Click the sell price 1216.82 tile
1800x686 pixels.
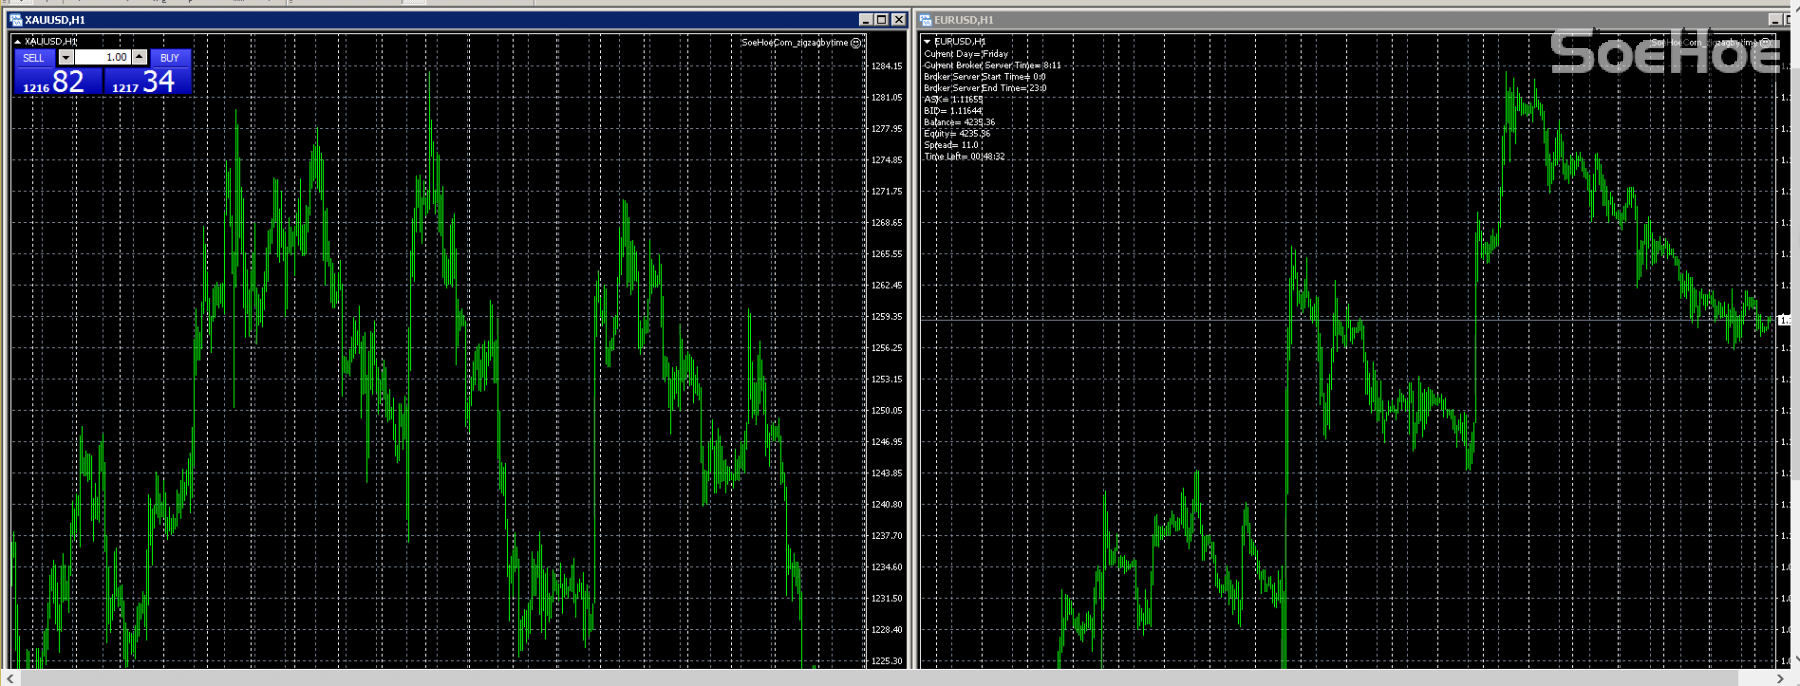click(x=58, y=81)
